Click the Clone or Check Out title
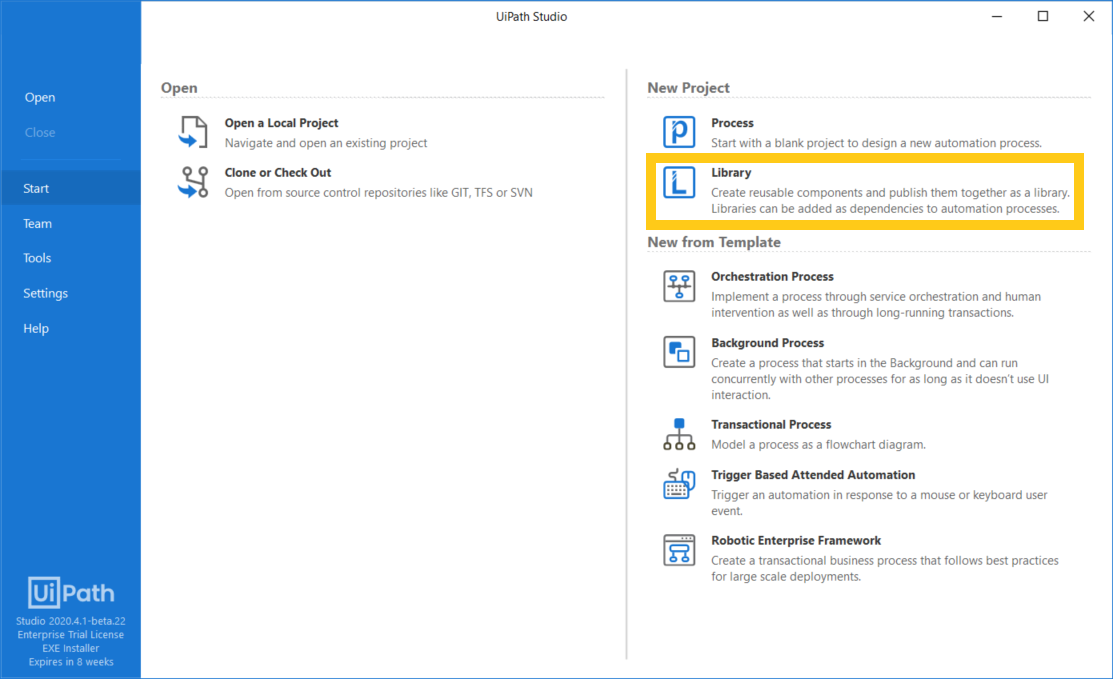The image size is (1113, 679). click(278, 172)
